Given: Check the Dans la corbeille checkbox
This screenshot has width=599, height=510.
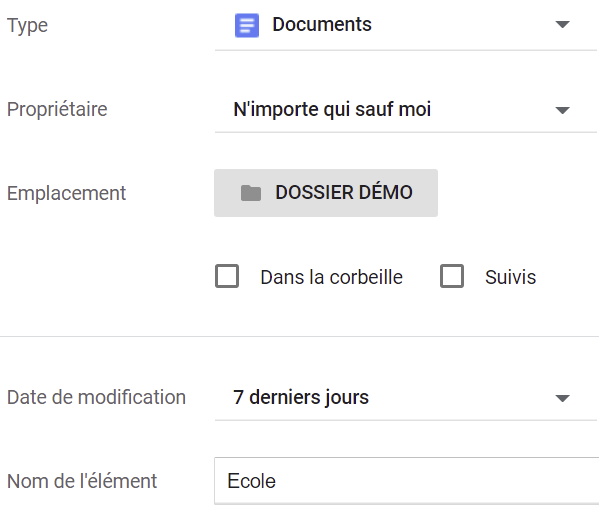Looking at the screenshot, I should [x=227, y=276].
